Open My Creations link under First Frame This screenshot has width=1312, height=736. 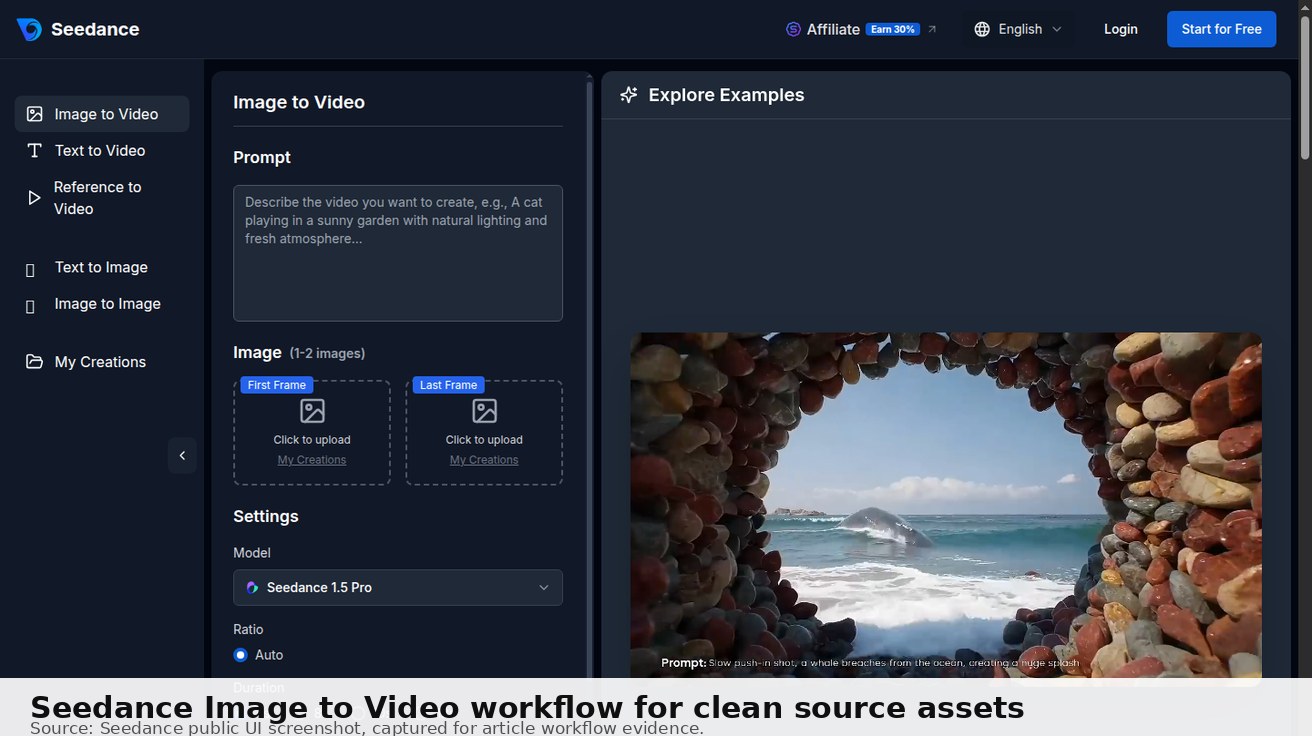[x=312, y=460]
